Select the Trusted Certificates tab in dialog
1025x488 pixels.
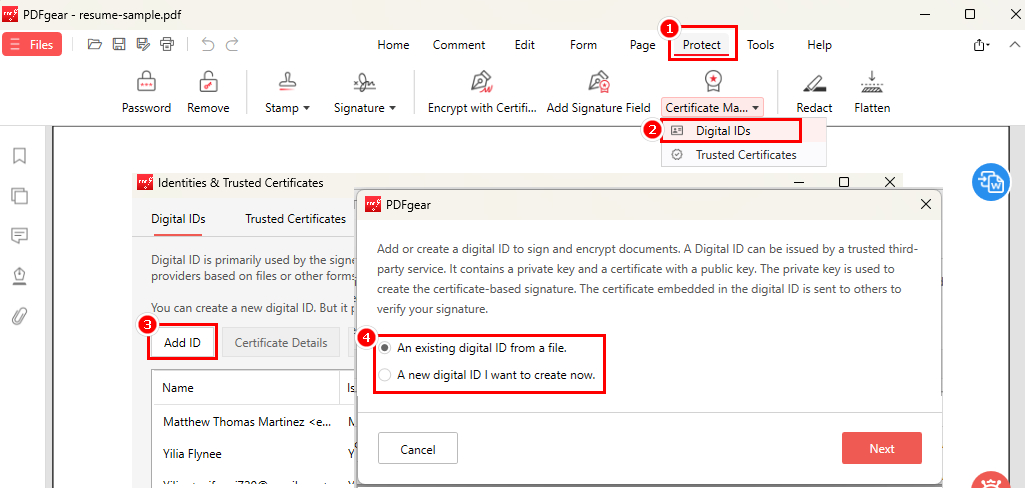coord(295,219)
